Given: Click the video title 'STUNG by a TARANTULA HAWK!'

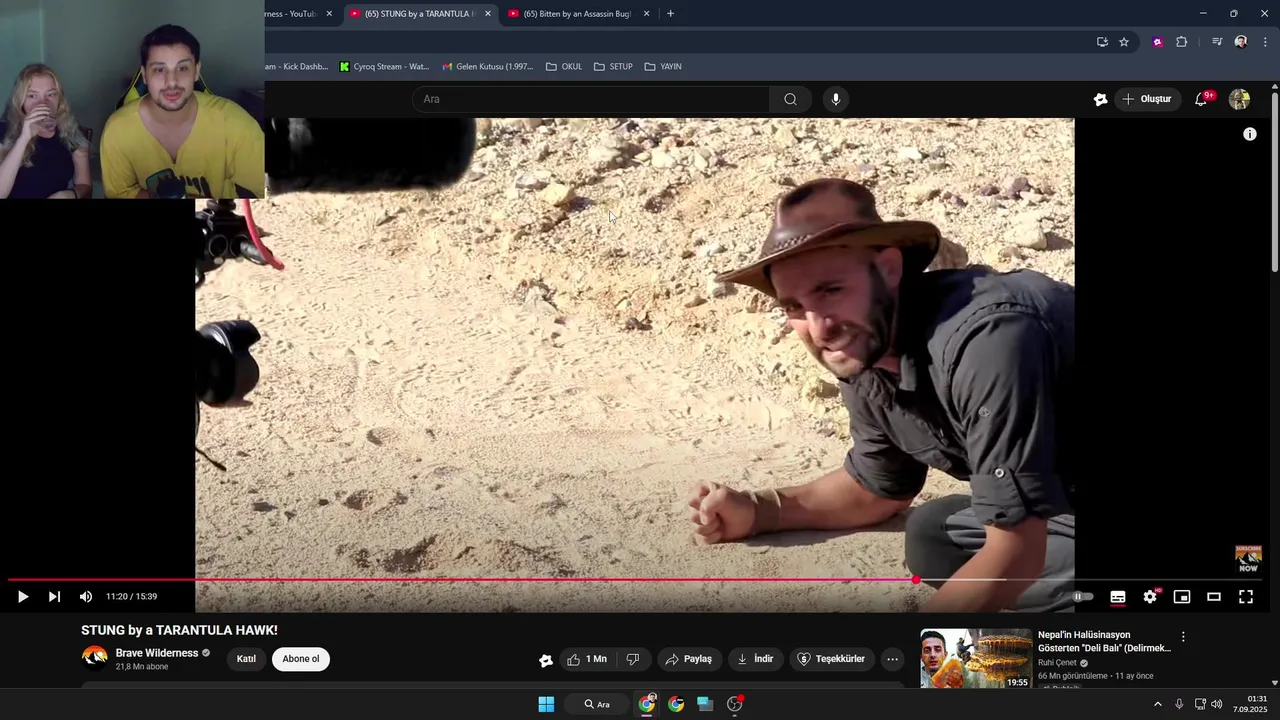Looking at the screenshot, I should (179, 630).
